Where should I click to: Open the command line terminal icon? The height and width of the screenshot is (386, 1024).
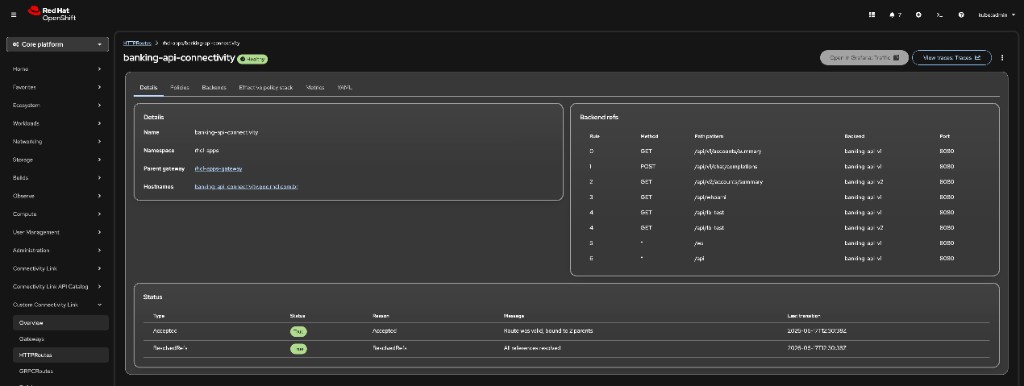point(940,14)
